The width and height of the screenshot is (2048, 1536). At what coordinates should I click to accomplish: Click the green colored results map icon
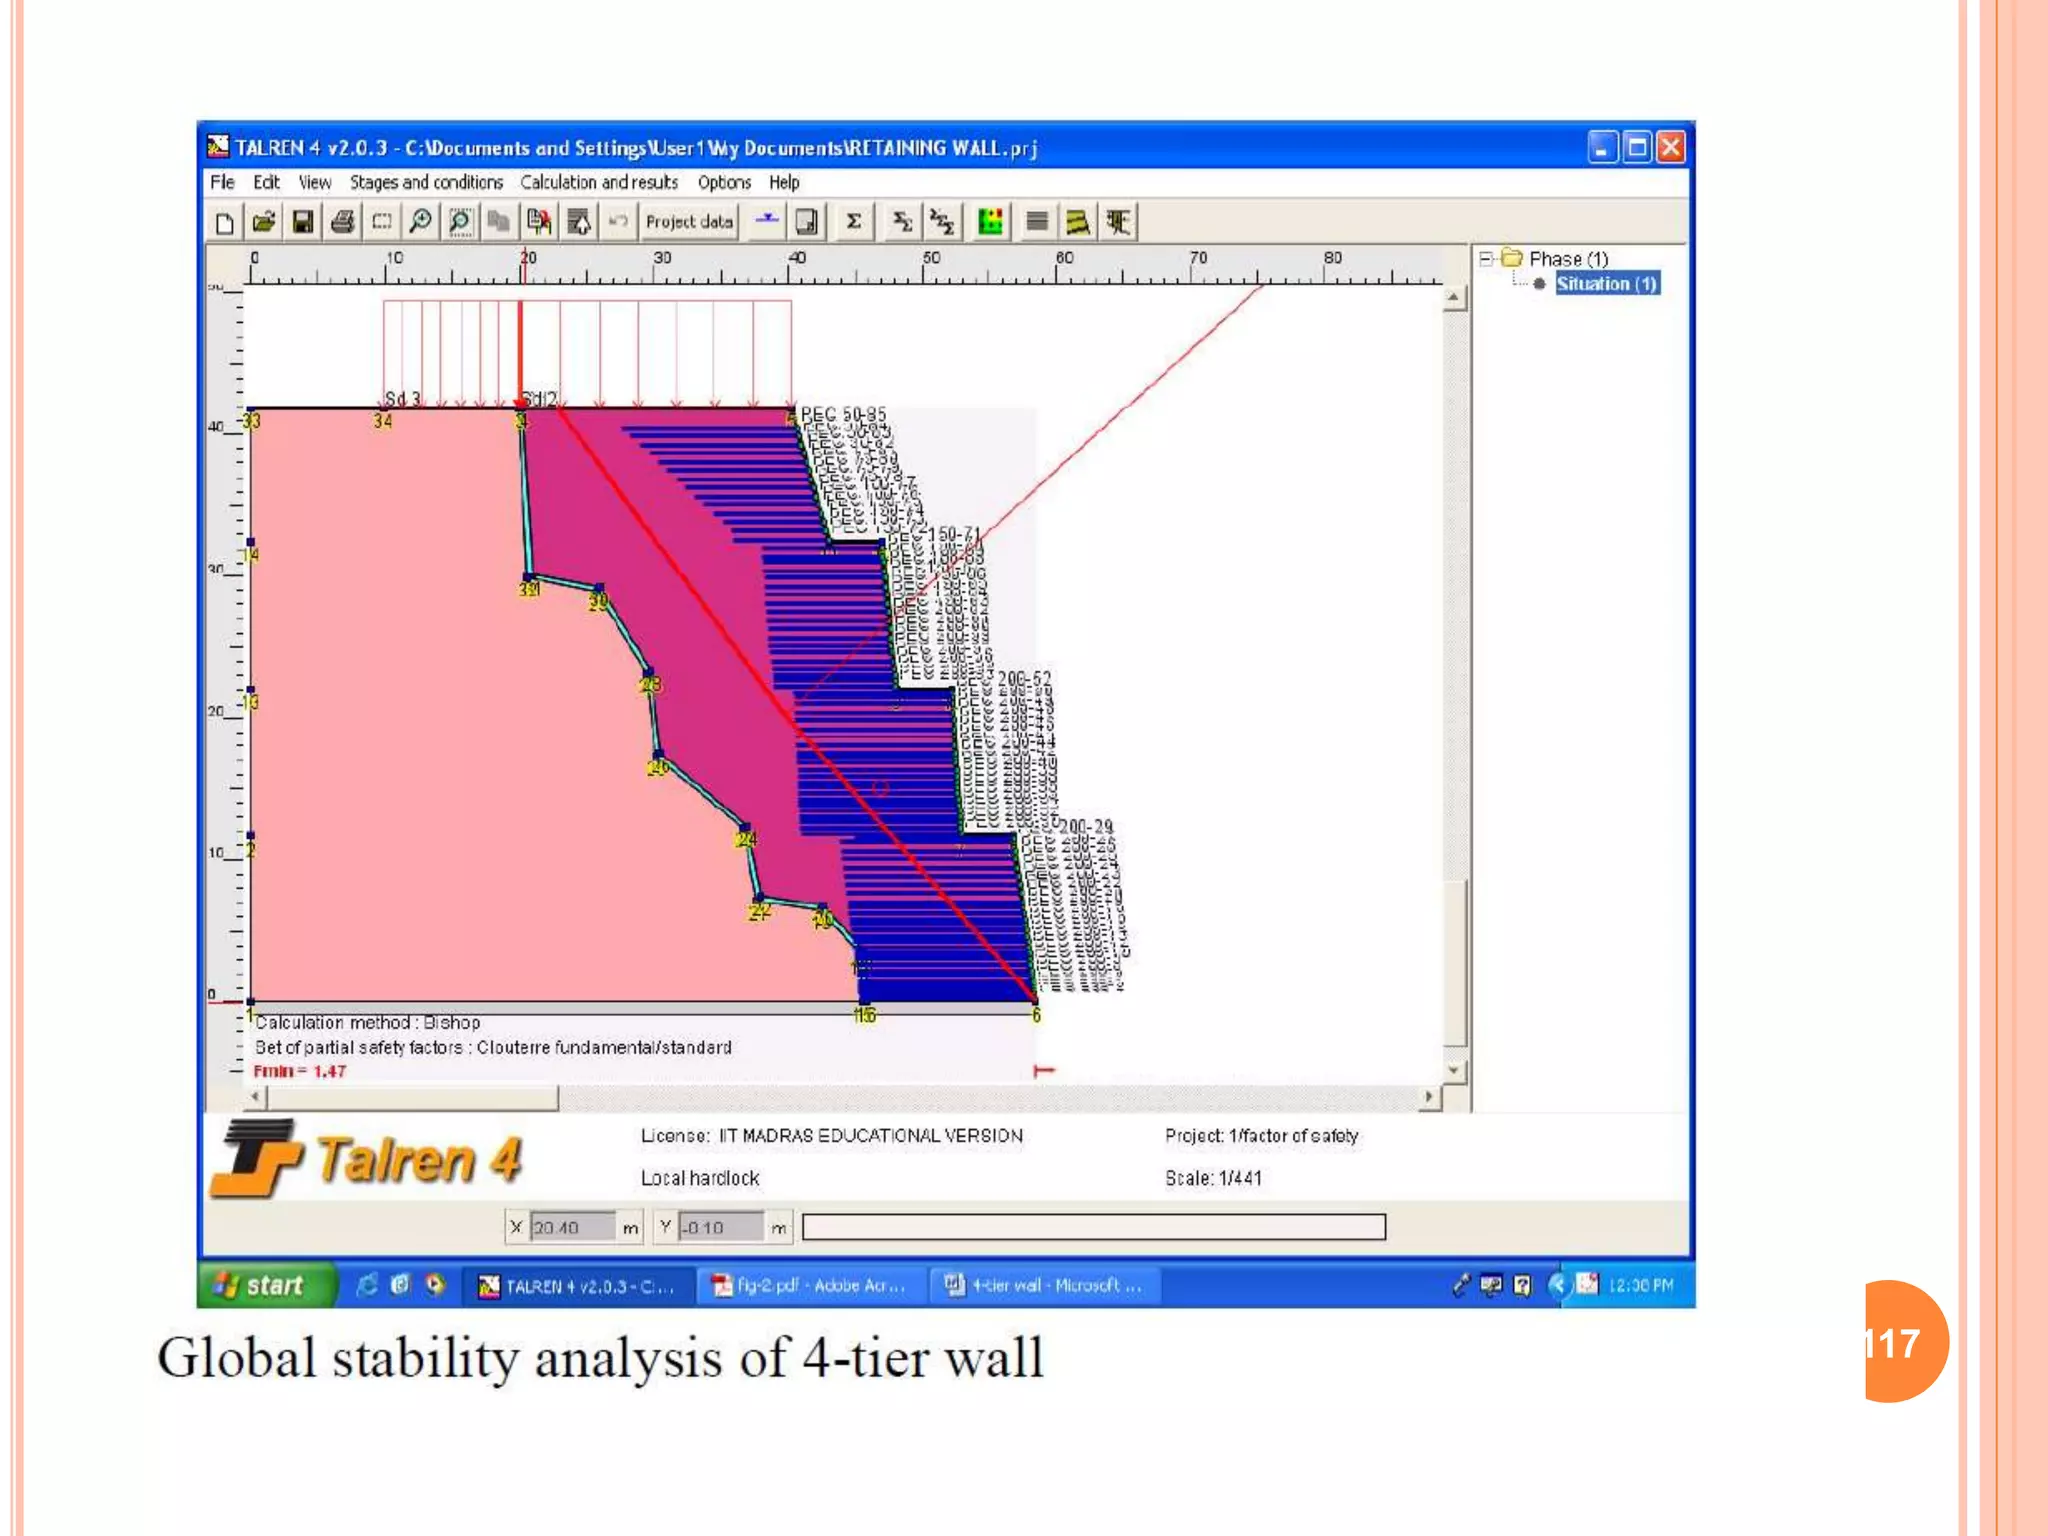click(x=990, y=222)
